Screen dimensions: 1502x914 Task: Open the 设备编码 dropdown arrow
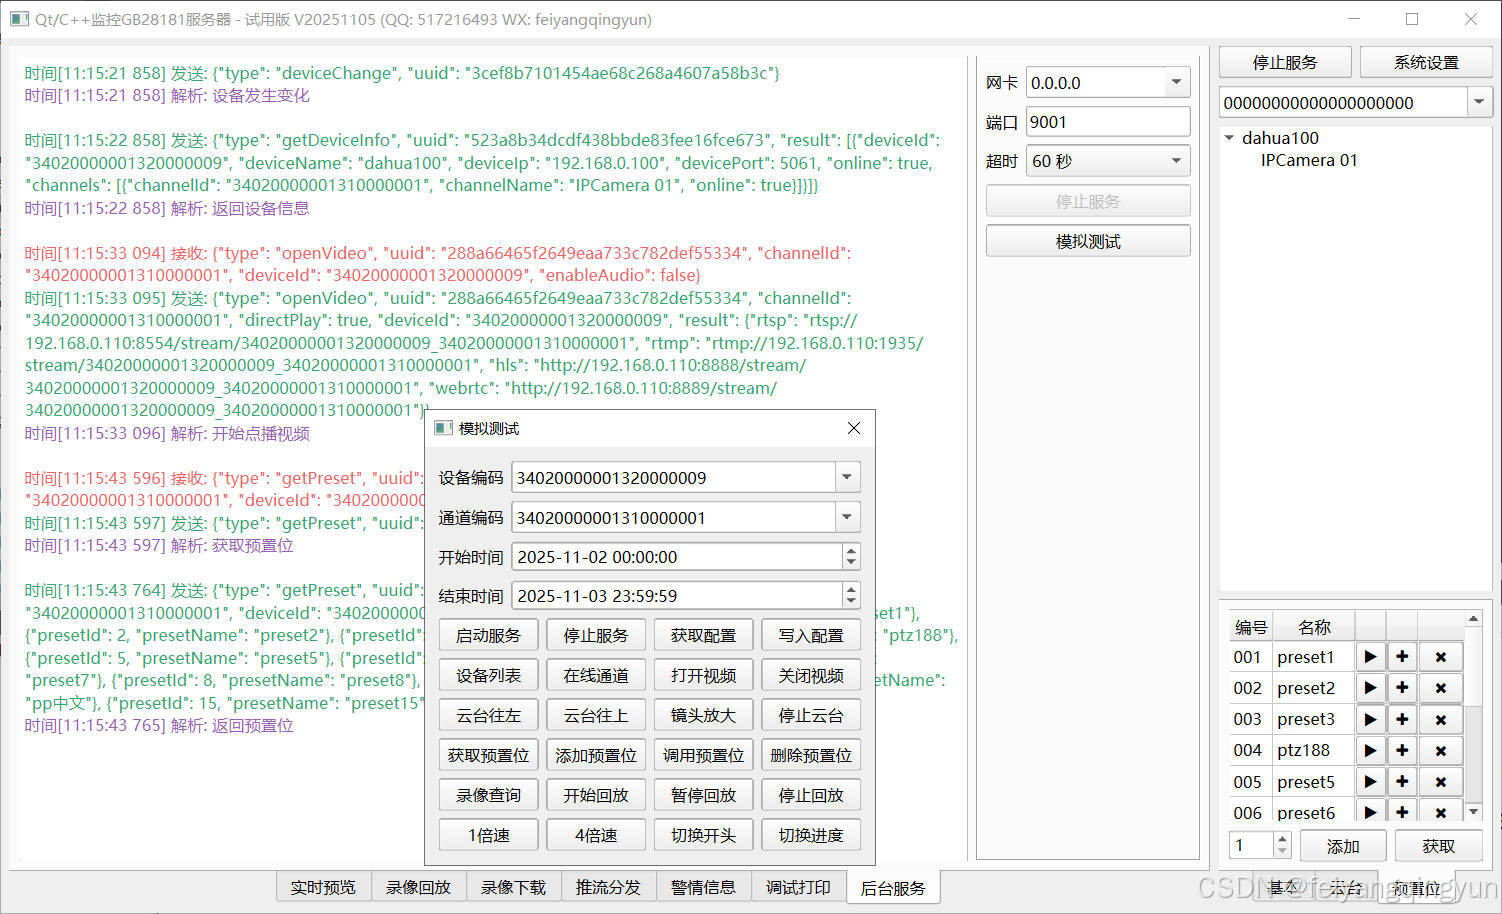(847, 477)
